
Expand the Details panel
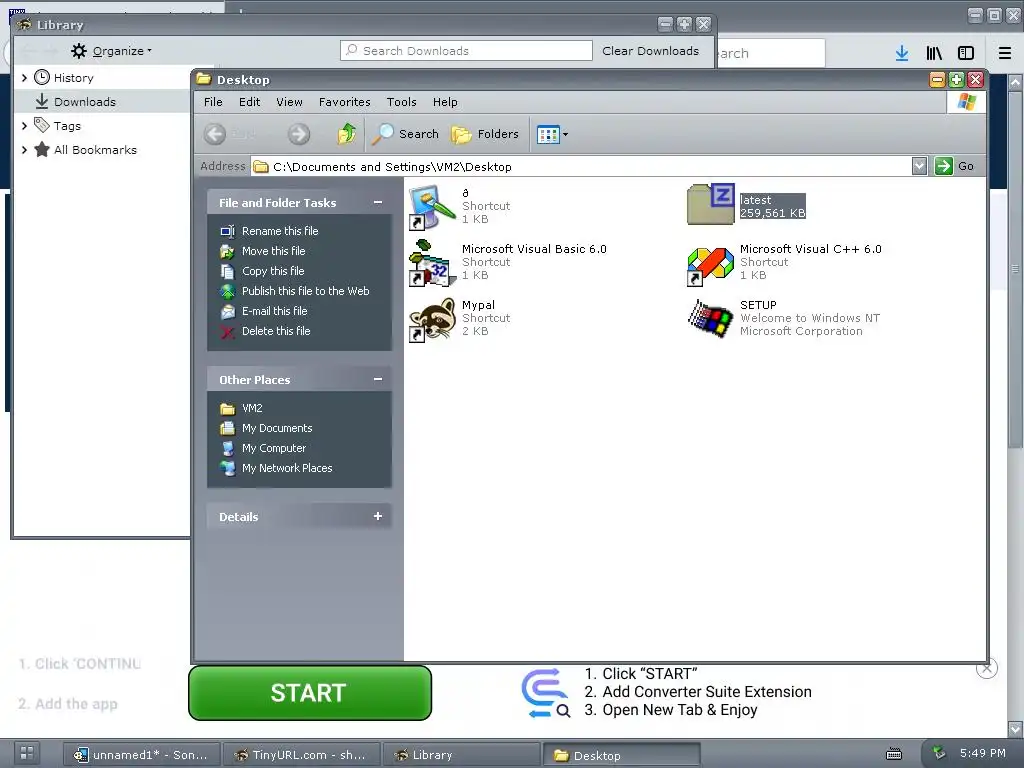tap(377, 517)
